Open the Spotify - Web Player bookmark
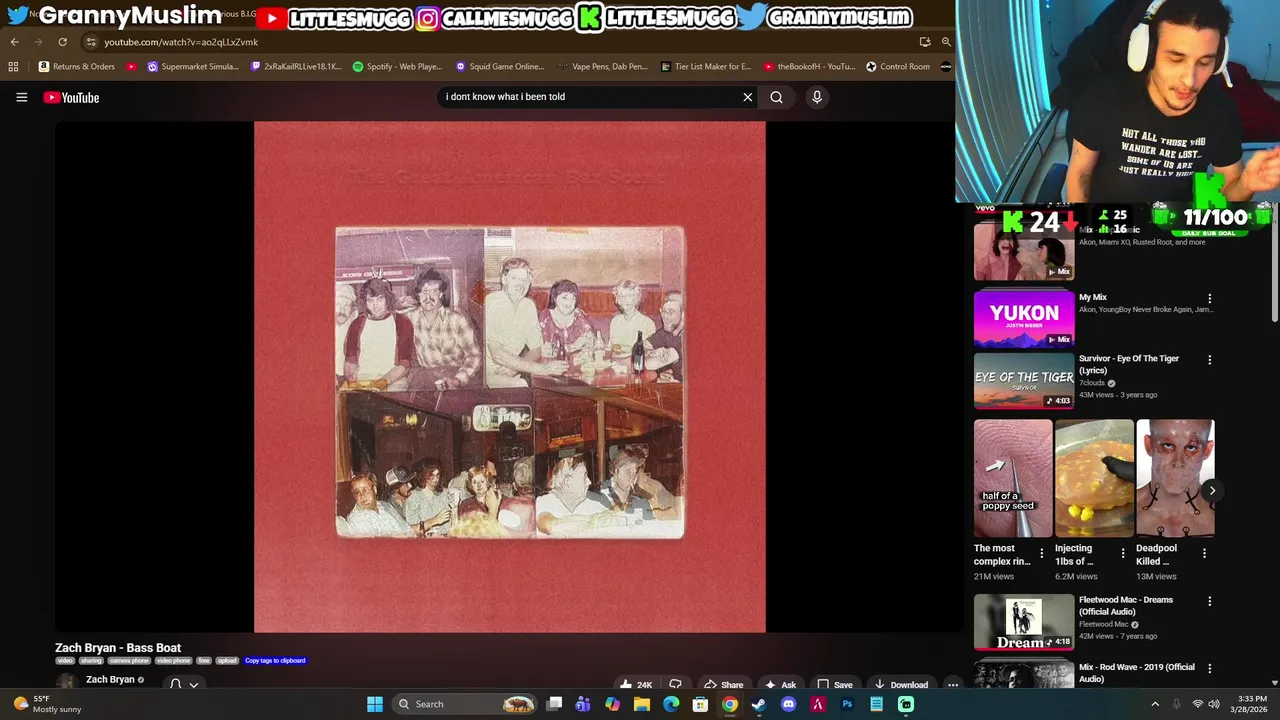Screen dimensions: 1280x720 tap(397, 67)
